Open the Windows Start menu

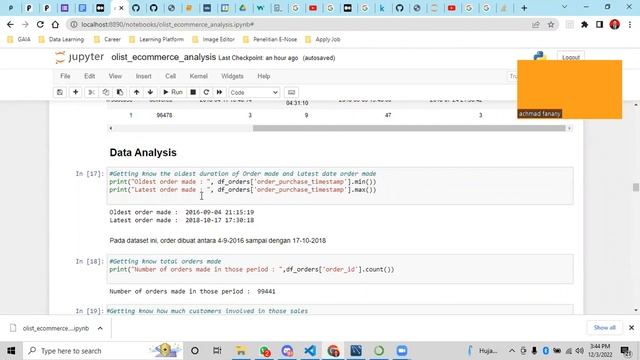pos(11,351)
